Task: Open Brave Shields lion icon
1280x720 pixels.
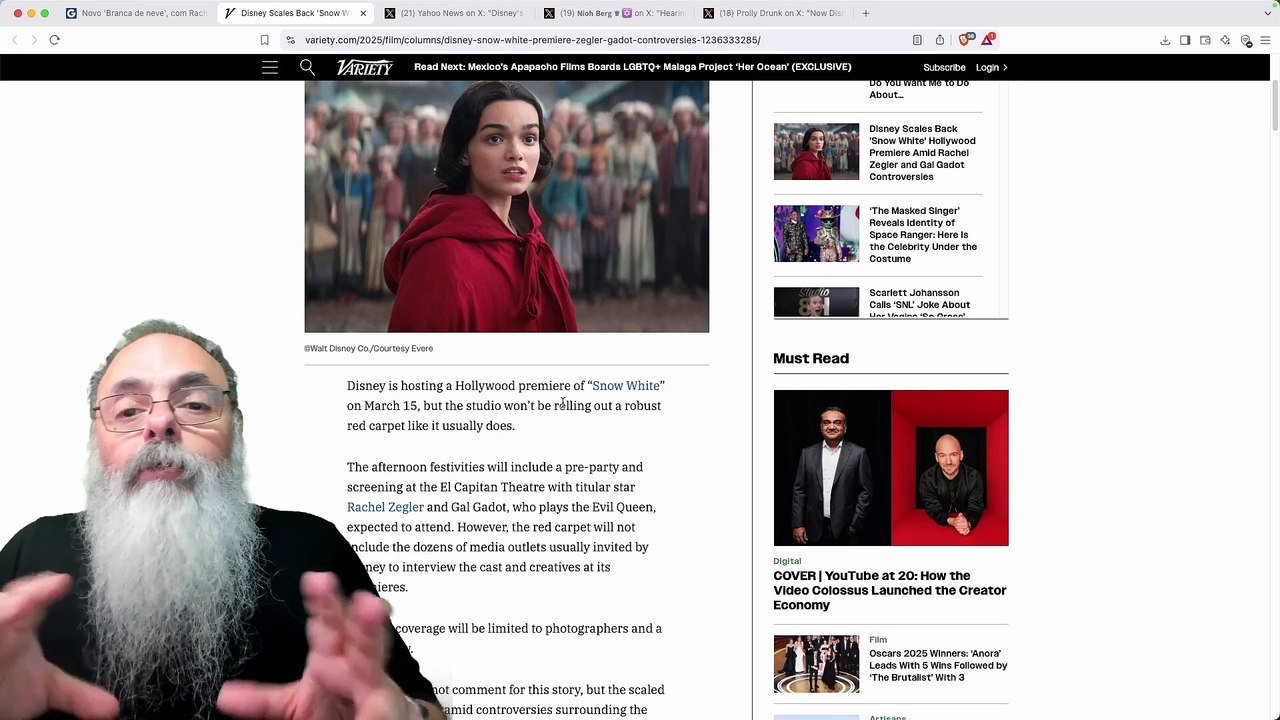Action: pyautogui.click(x=967, y=40)
